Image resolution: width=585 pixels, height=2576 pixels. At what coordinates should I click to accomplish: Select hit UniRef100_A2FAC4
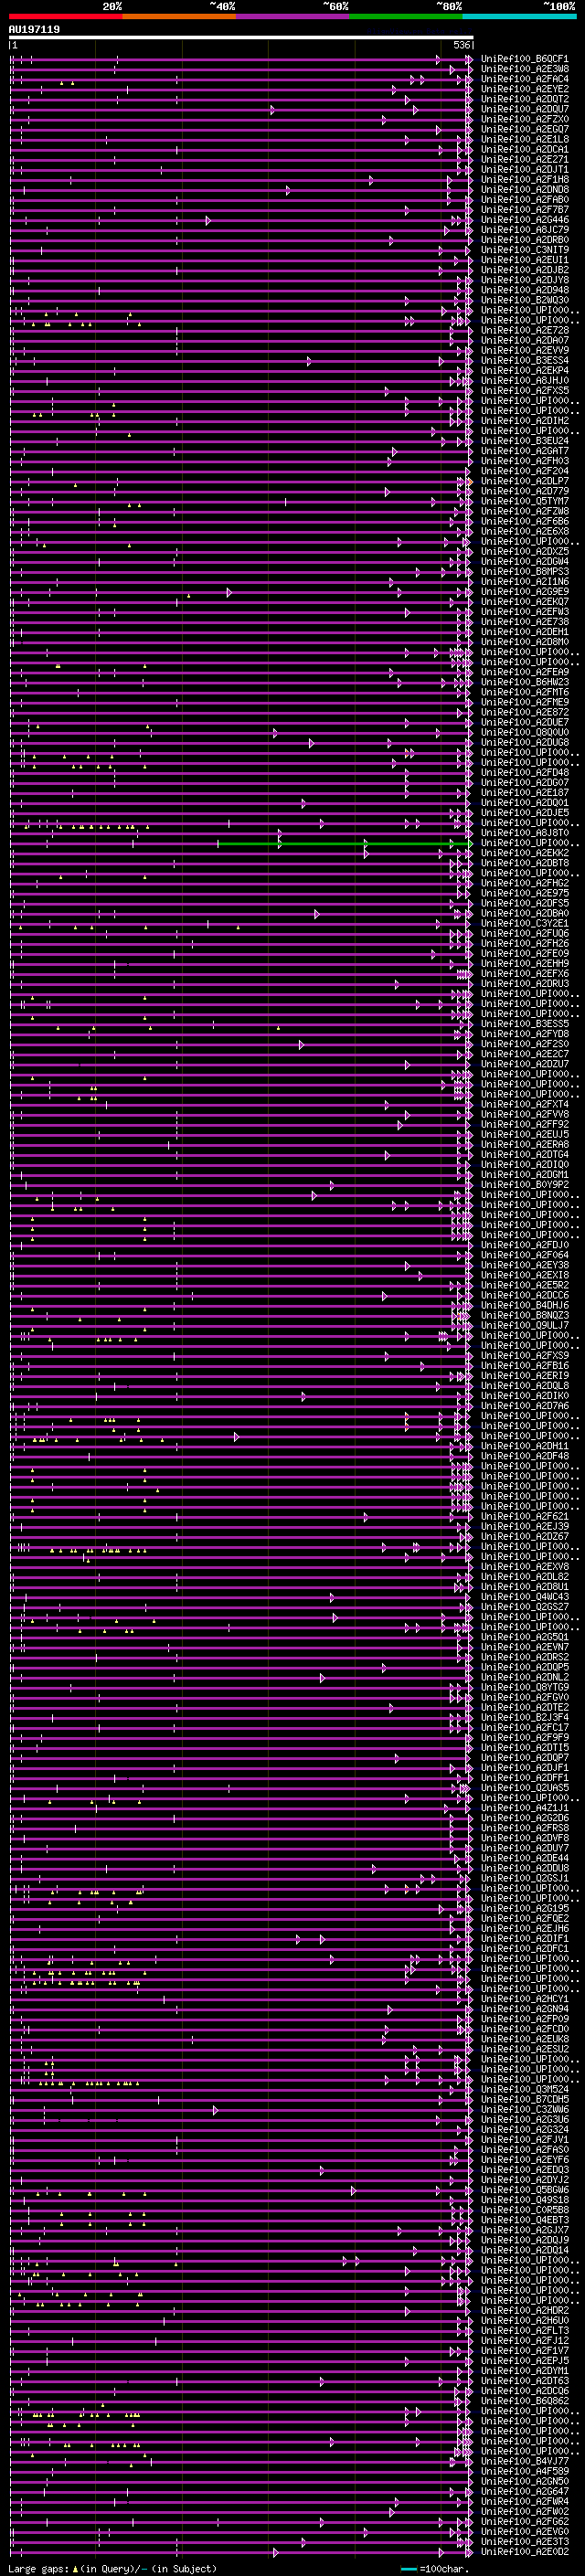(524, 79)
